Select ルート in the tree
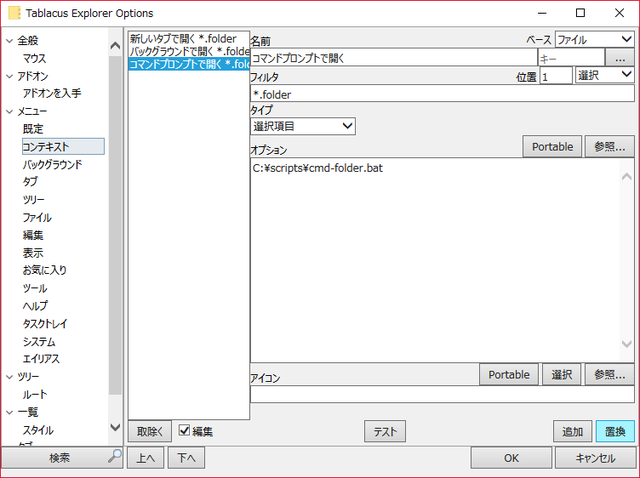Viewport: 640px width, 478px height. [x=35, y=394]
